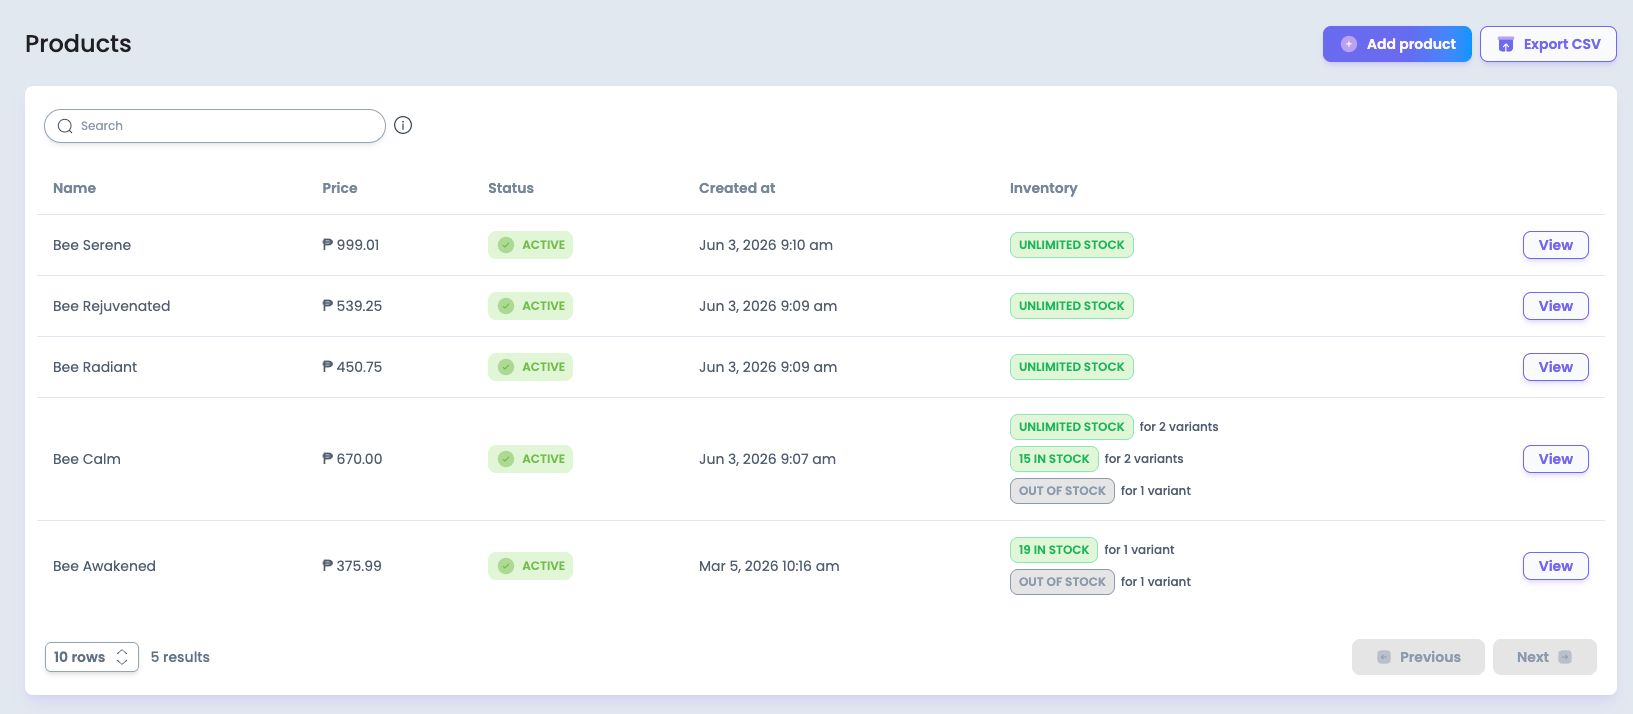Screen dimensions: 1633x714
Task: Click the magnifier icon in search box
Action: click(x=65, y=126)
